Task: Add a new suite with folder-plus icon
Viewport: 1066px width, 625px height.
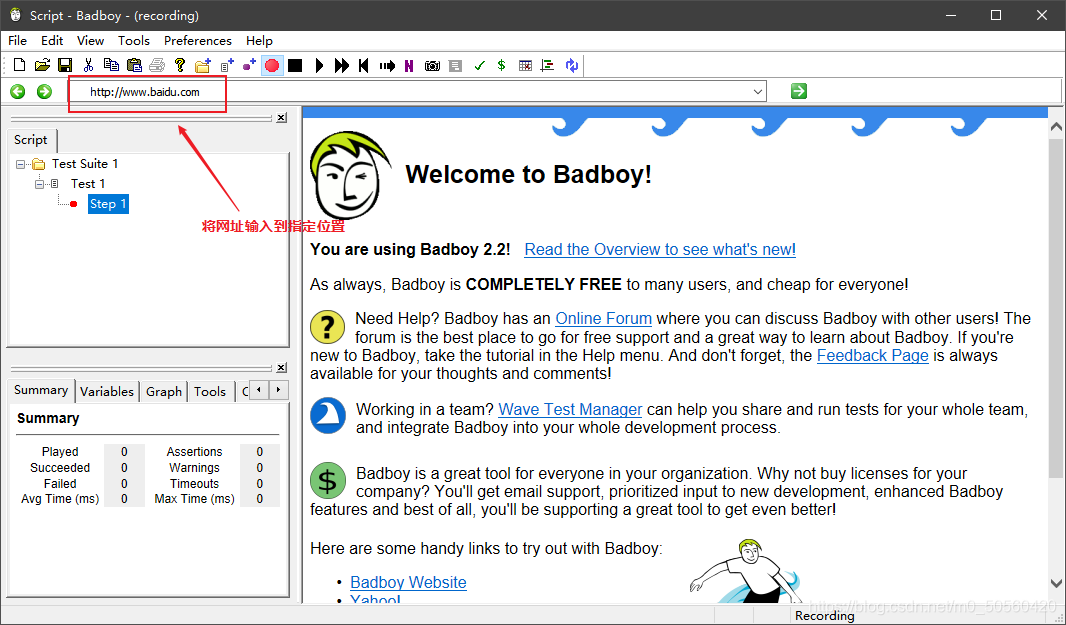Action: [x=203, y=65]
